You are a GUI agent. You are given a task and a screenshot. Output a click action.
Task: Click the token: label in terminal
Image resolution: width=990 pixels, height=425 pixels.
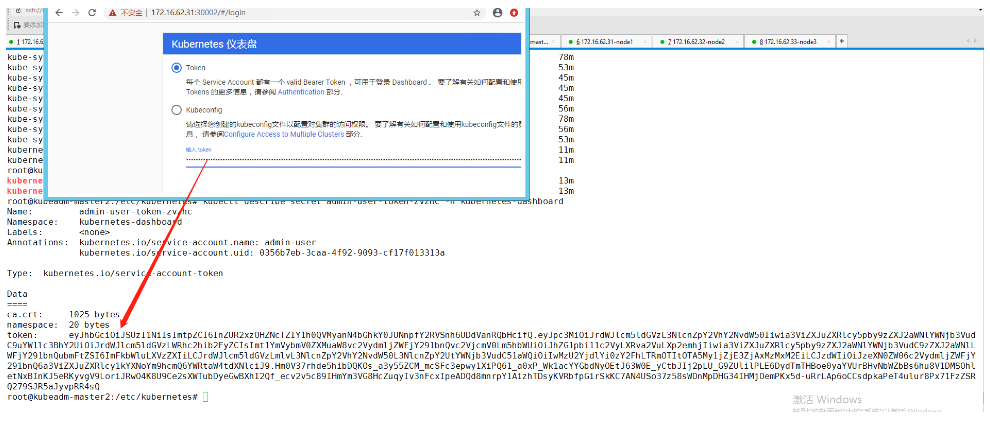(22, 335)
